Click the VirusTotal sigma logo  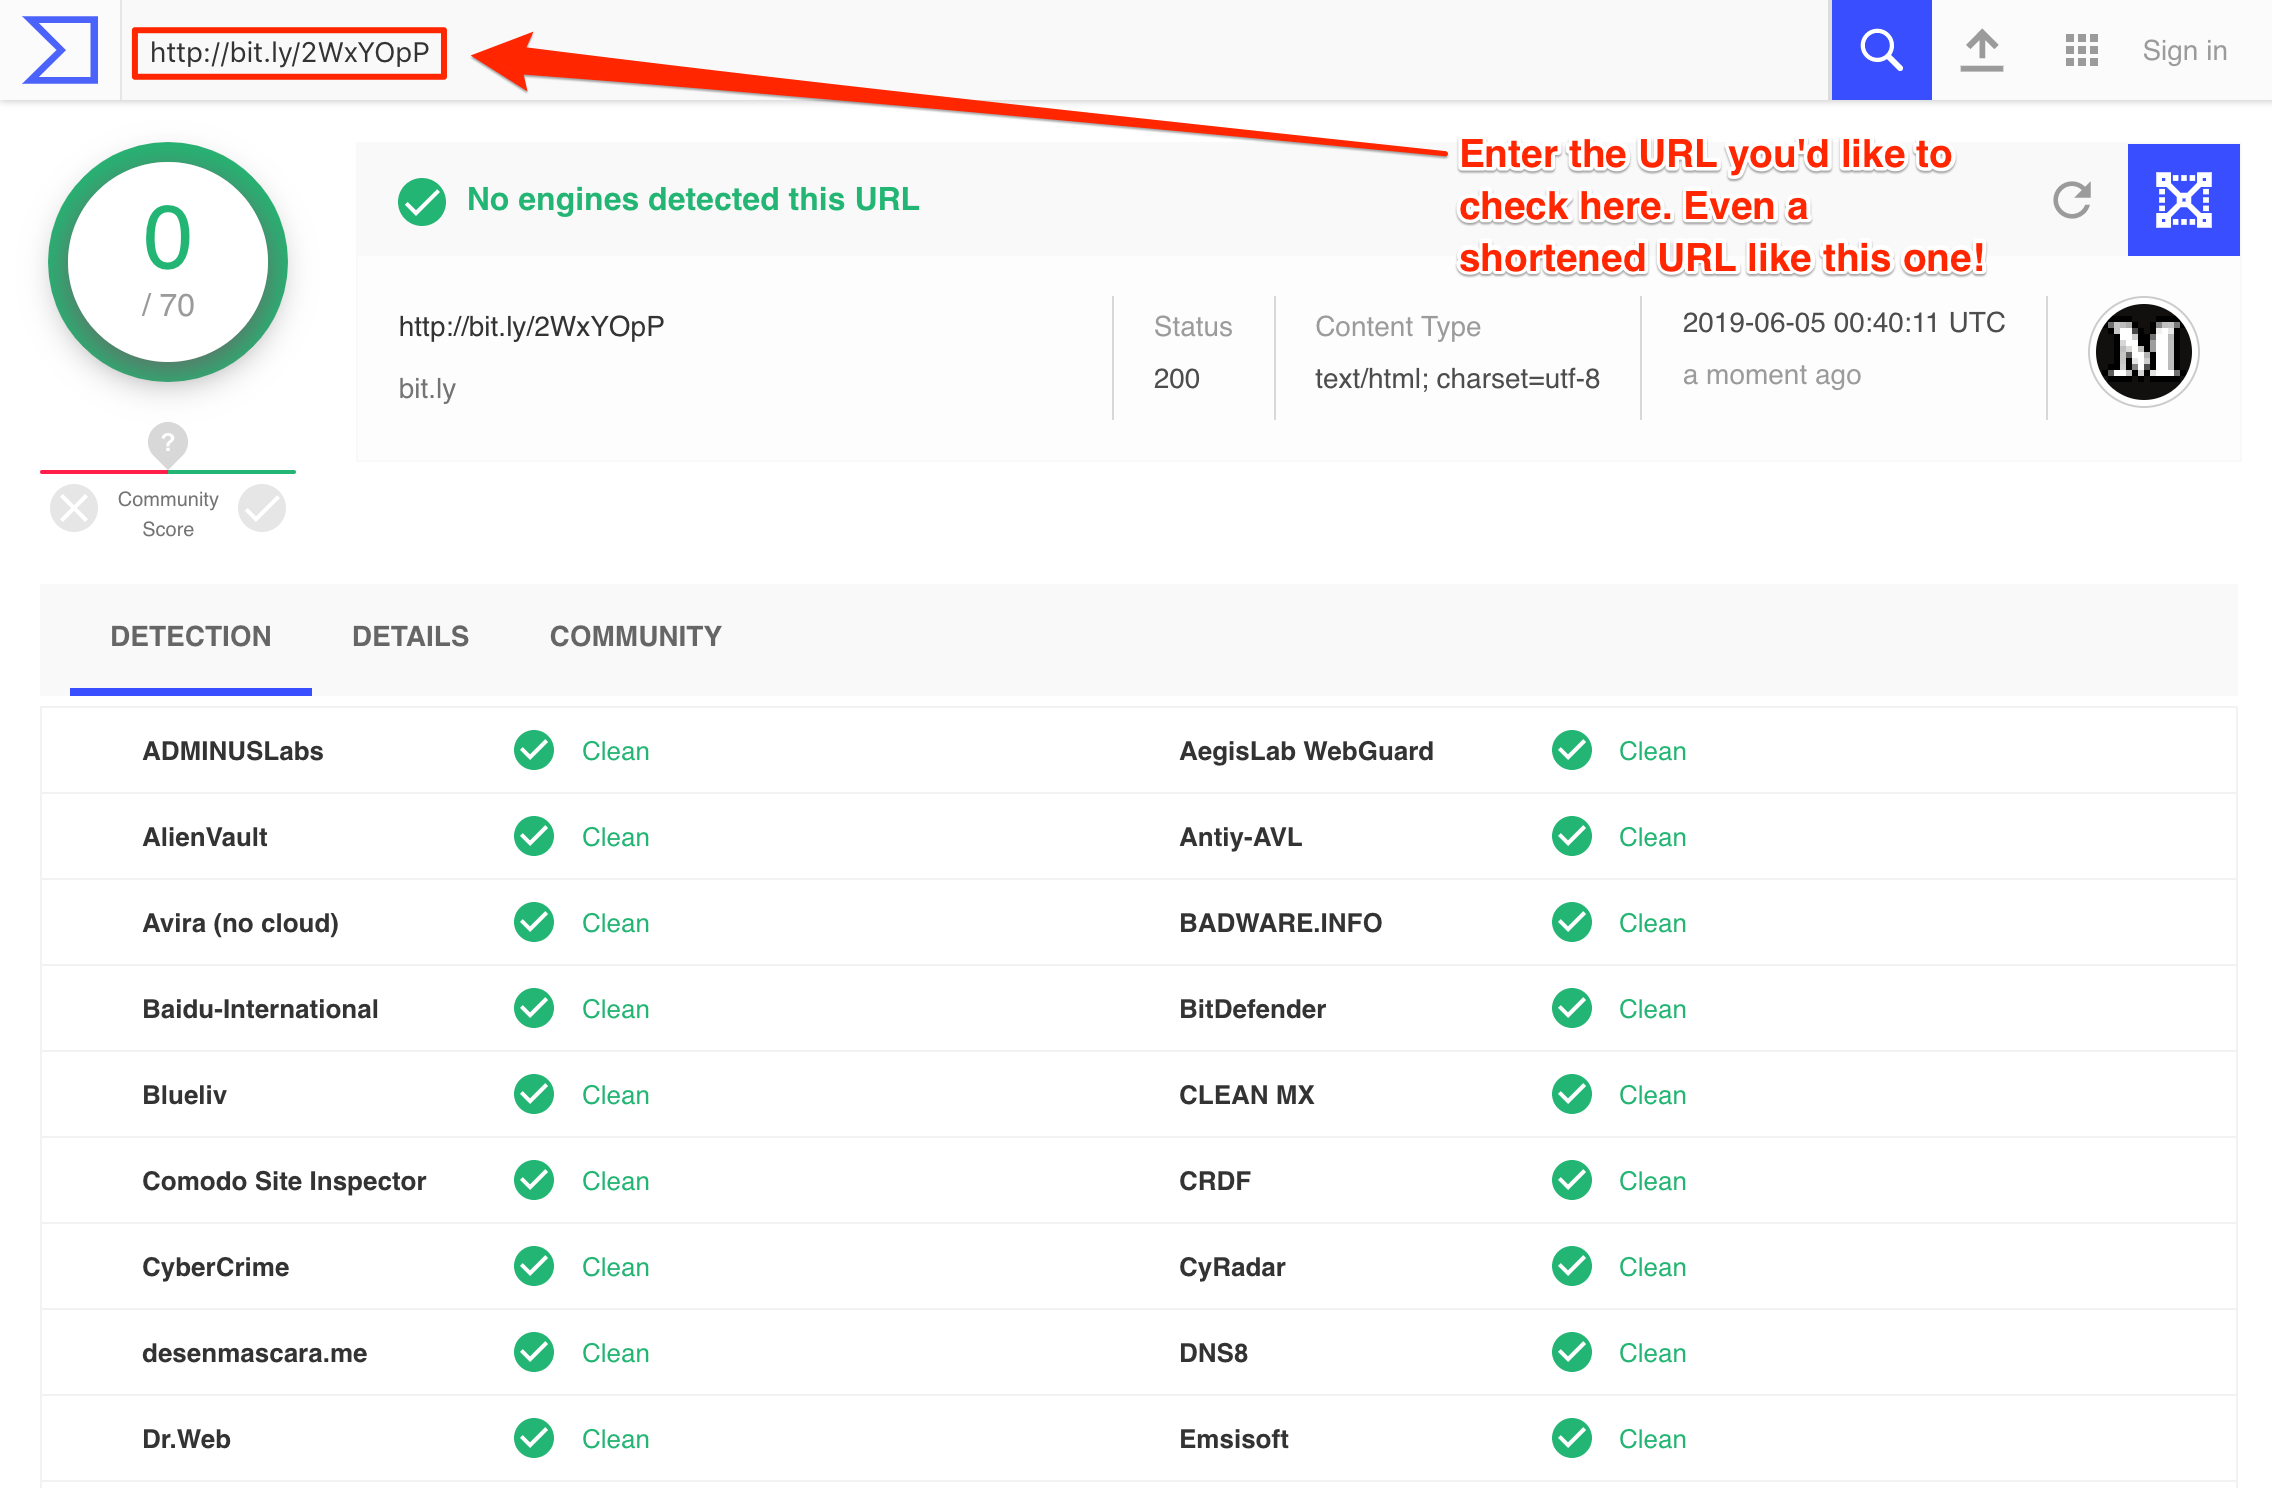(x=60, y=50)
